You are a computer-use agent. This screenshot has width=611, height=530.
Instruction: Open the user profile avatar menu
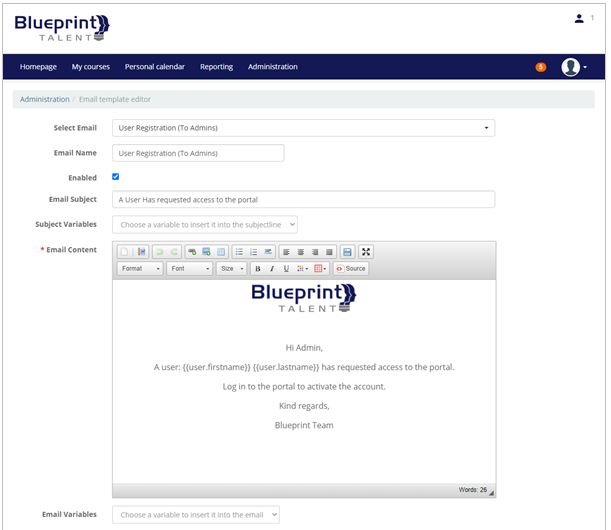(x=573, y=67)
